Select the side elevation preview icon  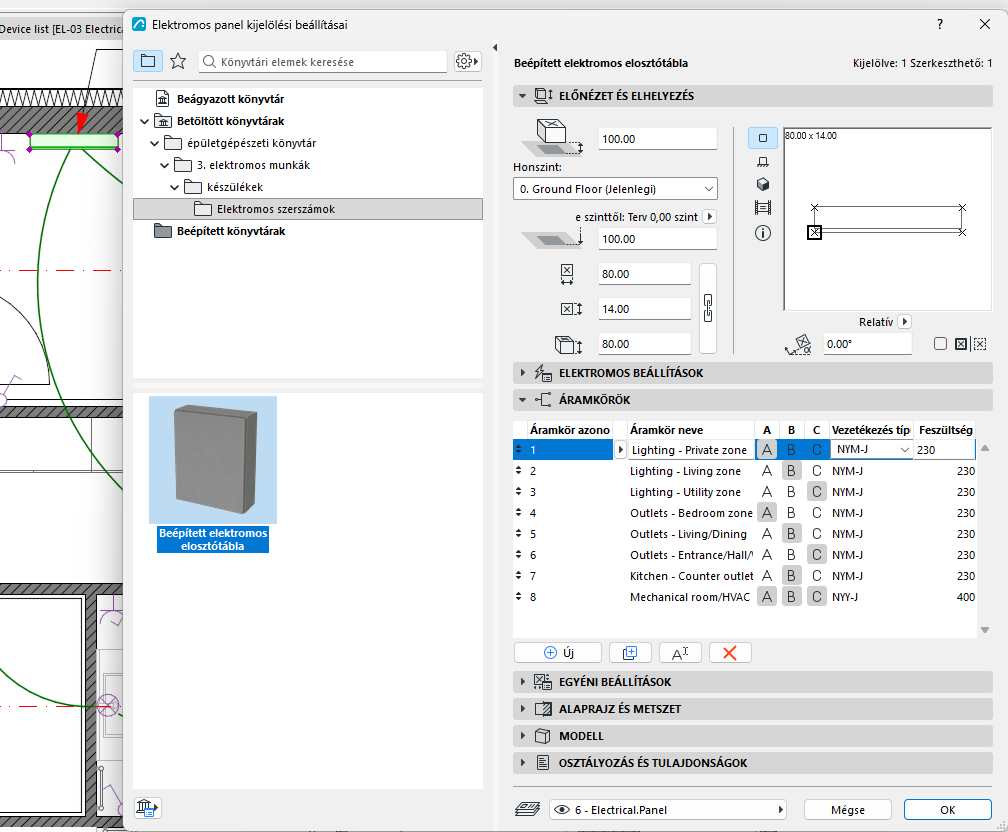(763, 161)
